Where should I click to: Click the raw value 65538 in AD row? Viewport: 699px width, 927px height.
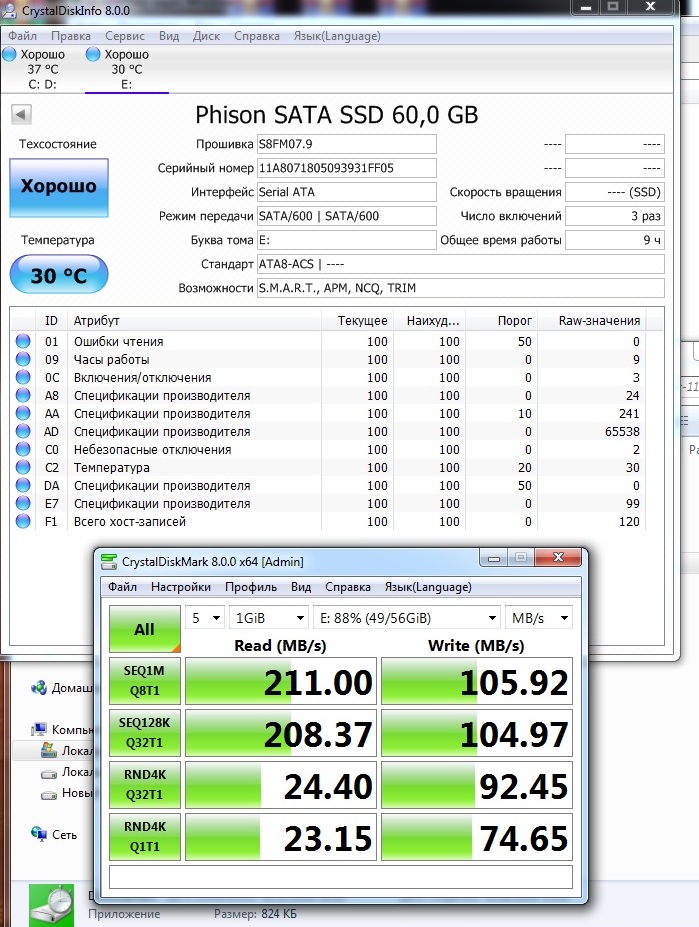click(622, 432)
